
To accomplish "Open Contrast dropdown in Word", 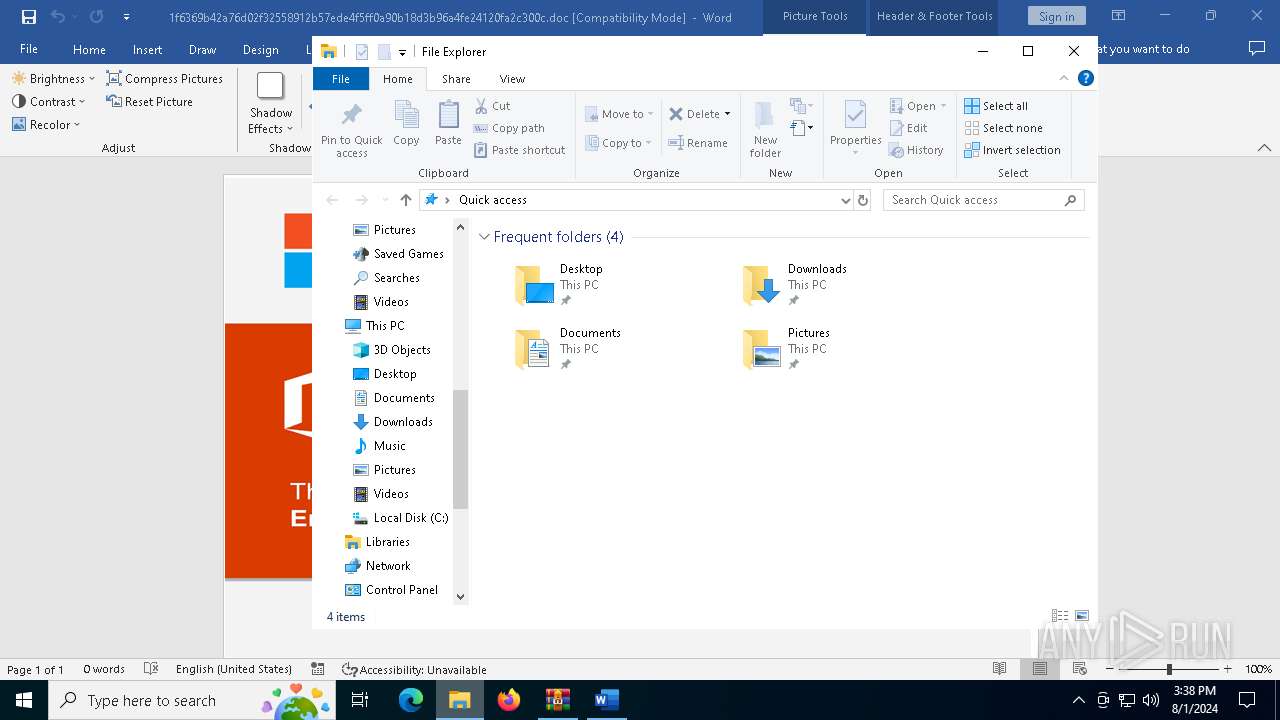I will 48,102.
